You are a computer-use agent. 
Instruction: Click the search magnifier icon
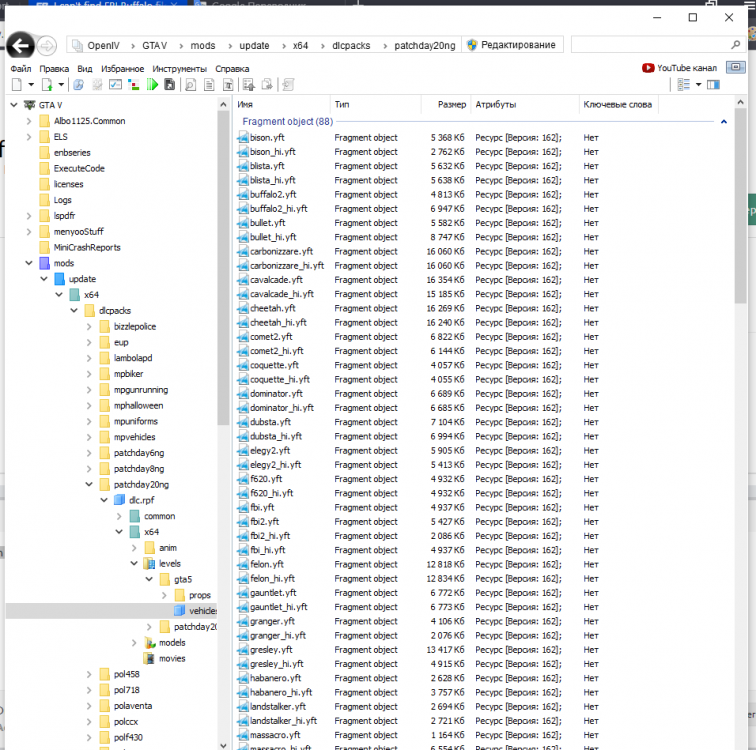pos(735,45)
